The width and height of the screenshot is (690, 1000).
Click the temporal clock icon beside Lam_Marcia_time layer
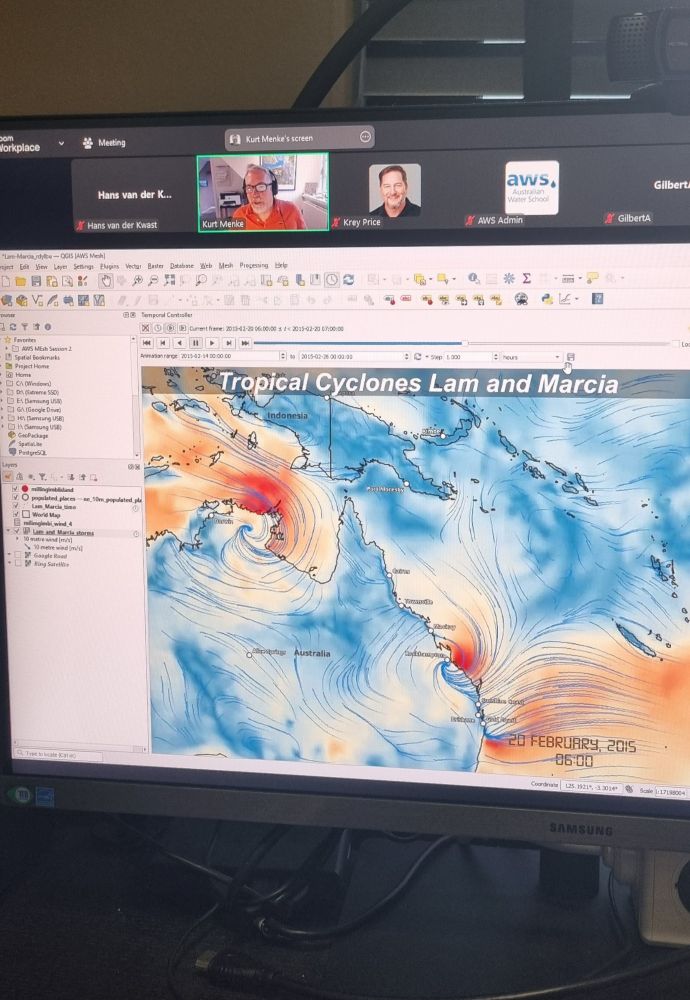pyautogui.click(x=135, y=508)
